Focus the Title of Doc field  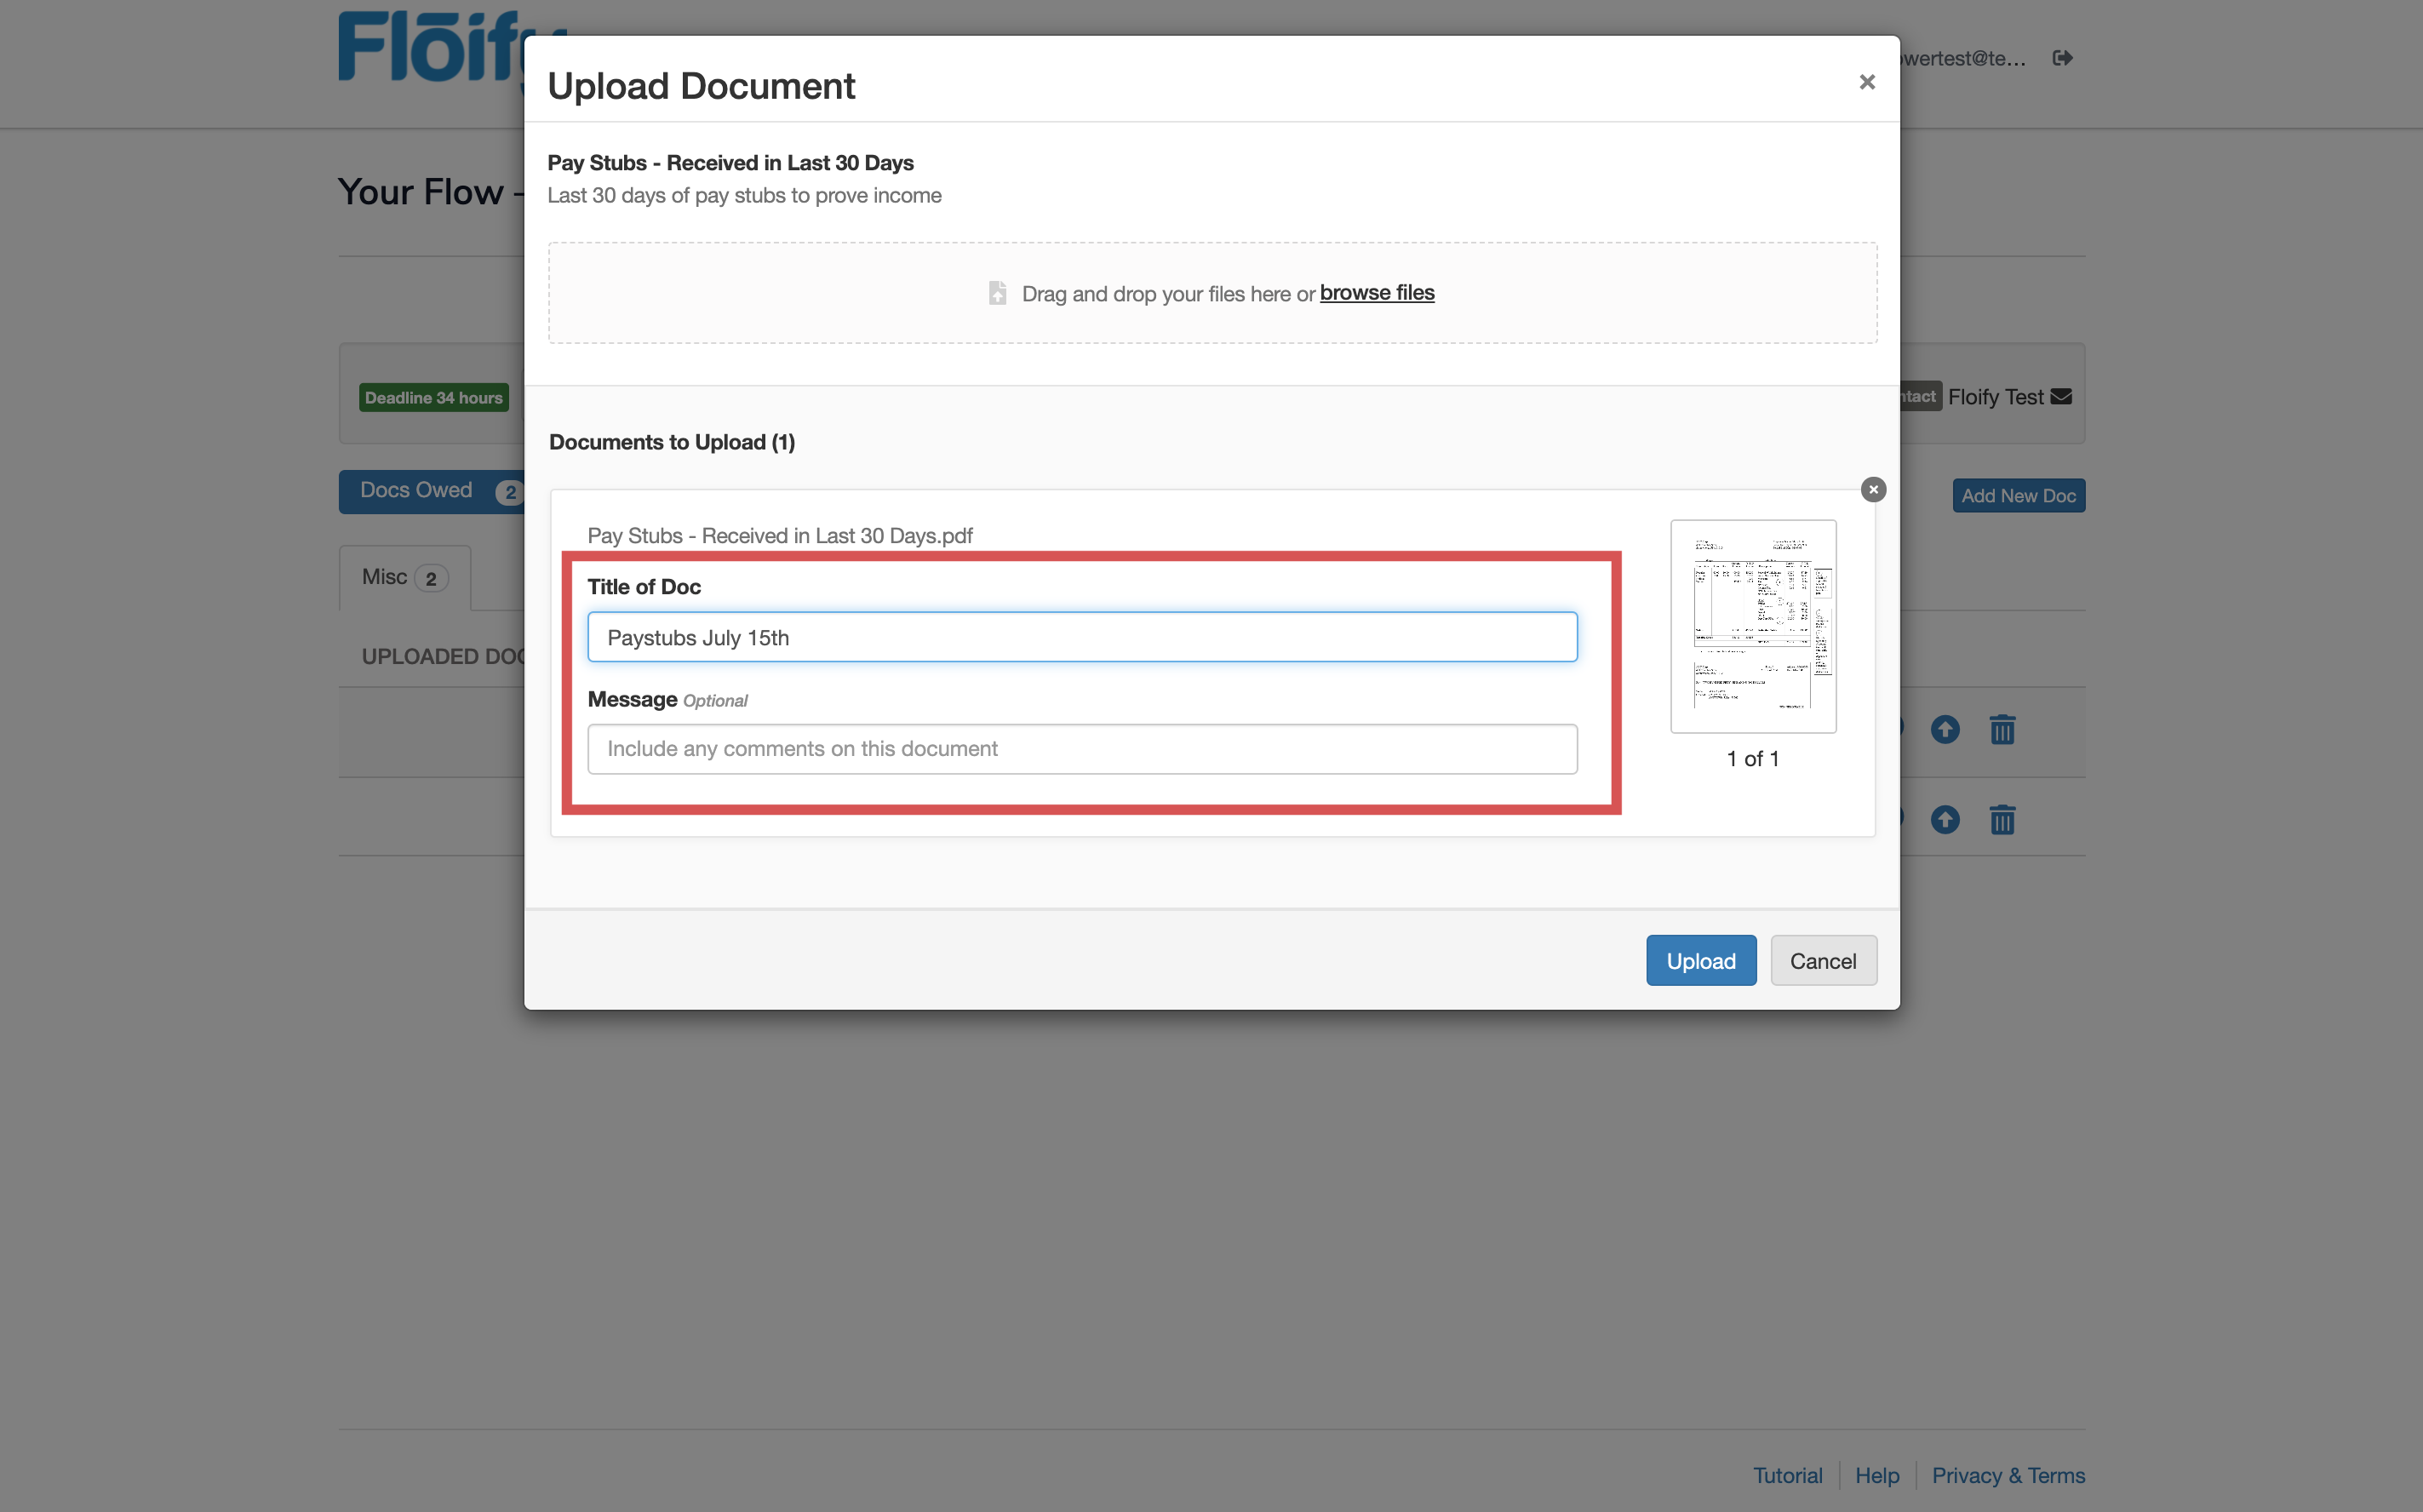1082,637
